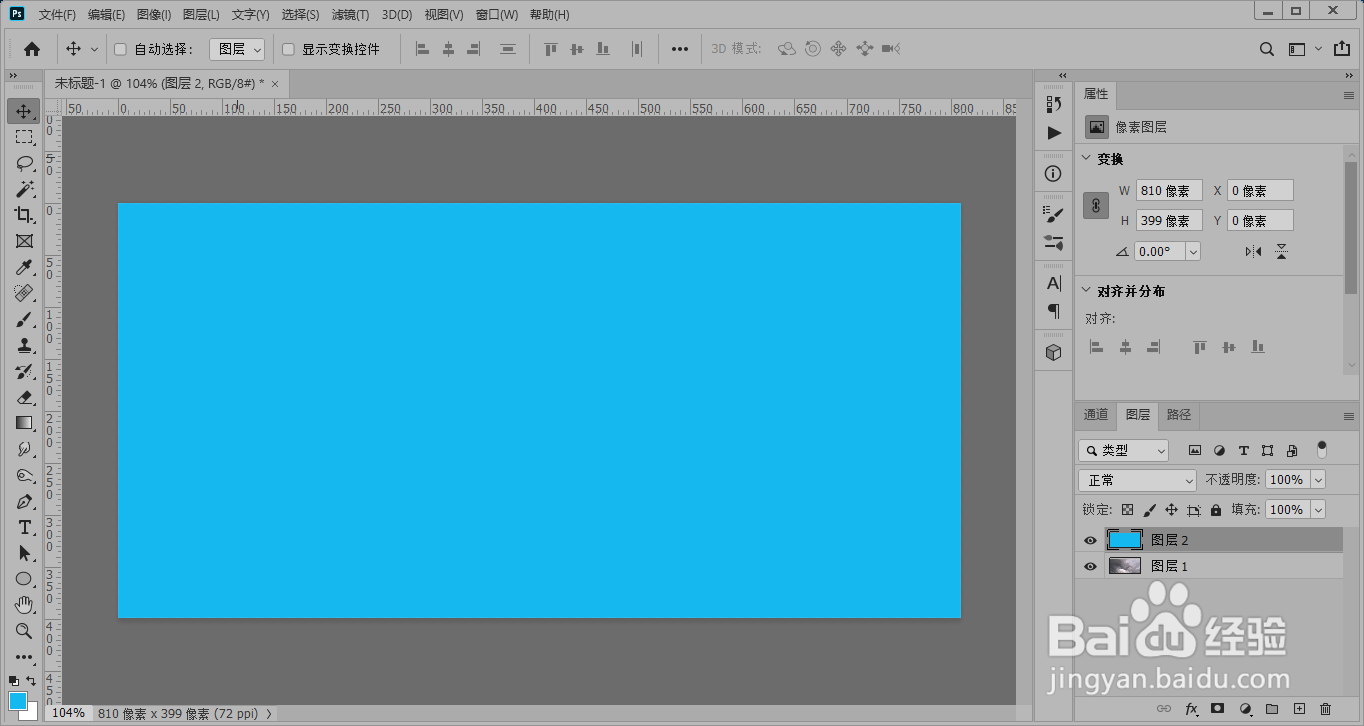Viewport: 1364px width, 726px height.
Task: Open the 不透明度 opacity dropdown arrow
Action: [1318, 480]
